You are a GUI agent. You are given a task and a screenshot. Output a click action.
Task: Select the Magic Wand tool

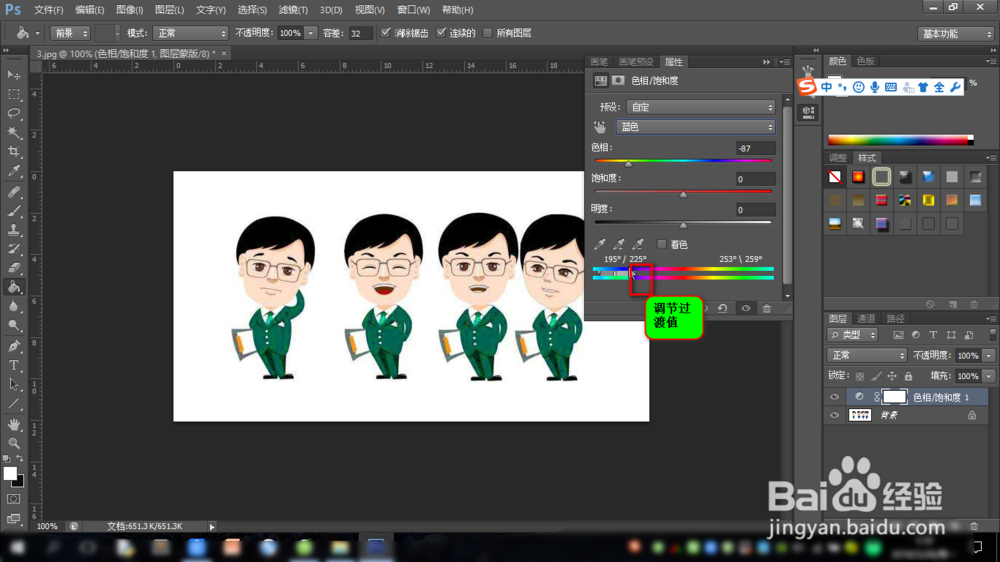pyautogui.click(x=13, y=133)
